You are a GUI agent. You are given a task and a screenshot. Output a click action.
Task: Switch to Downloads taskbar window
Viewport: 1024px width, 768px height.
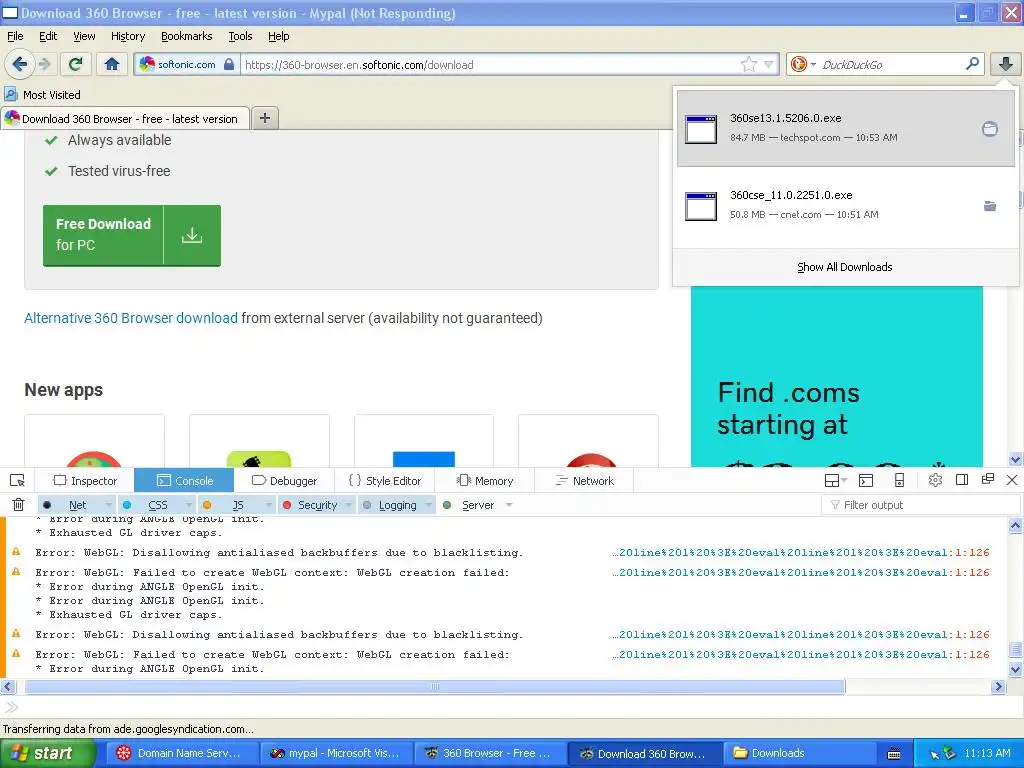coord(801,753)
